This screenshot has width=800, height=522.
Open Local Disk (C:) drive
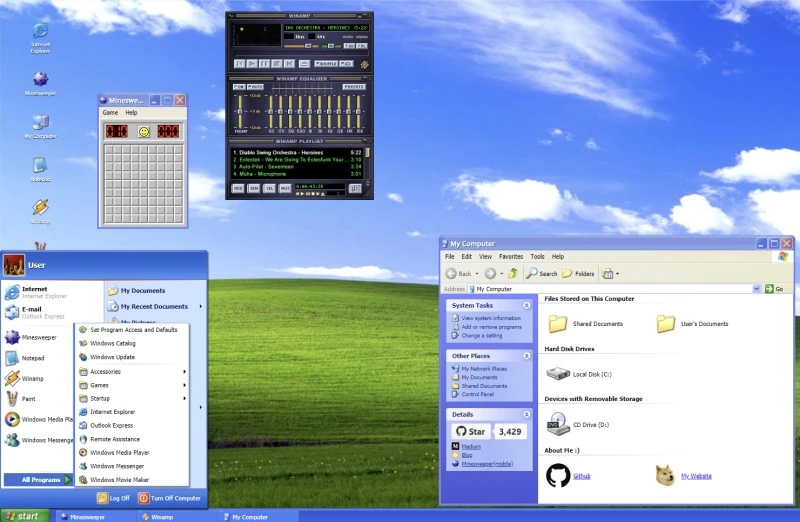pyautogui.click(x=558, y=374)
